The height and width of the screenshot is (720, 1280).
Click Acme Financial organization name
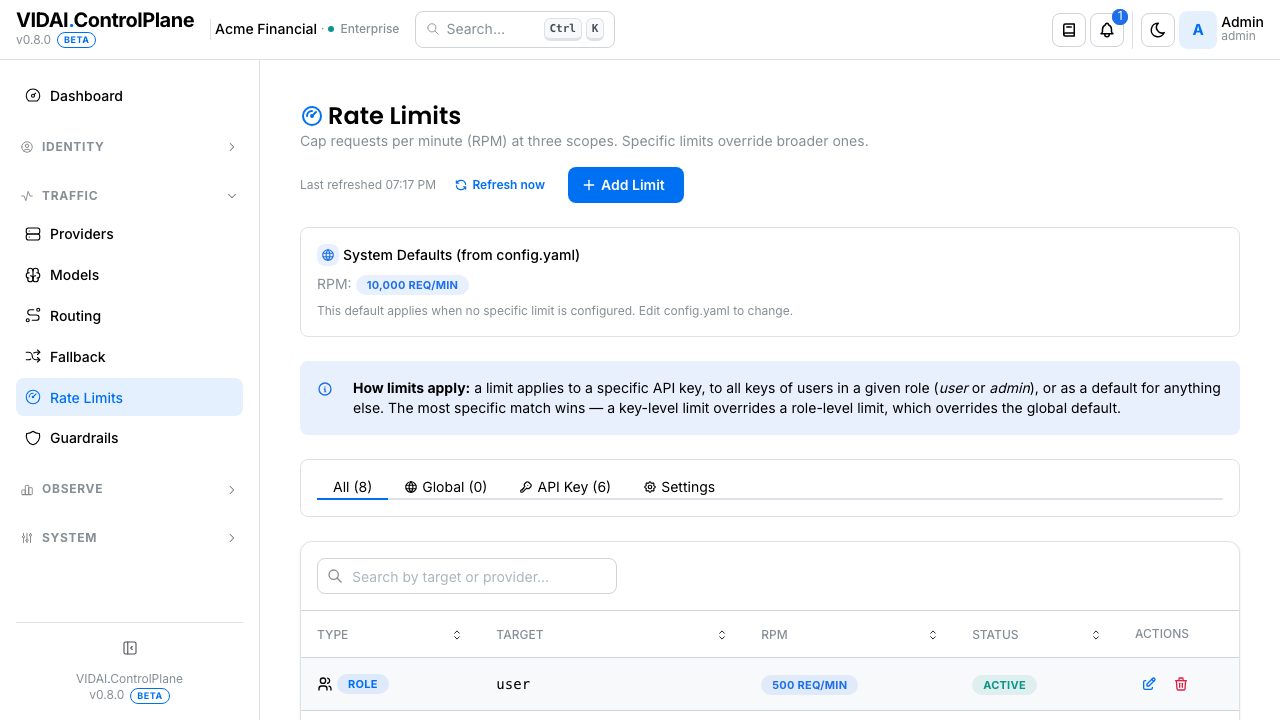click(266, 29)
